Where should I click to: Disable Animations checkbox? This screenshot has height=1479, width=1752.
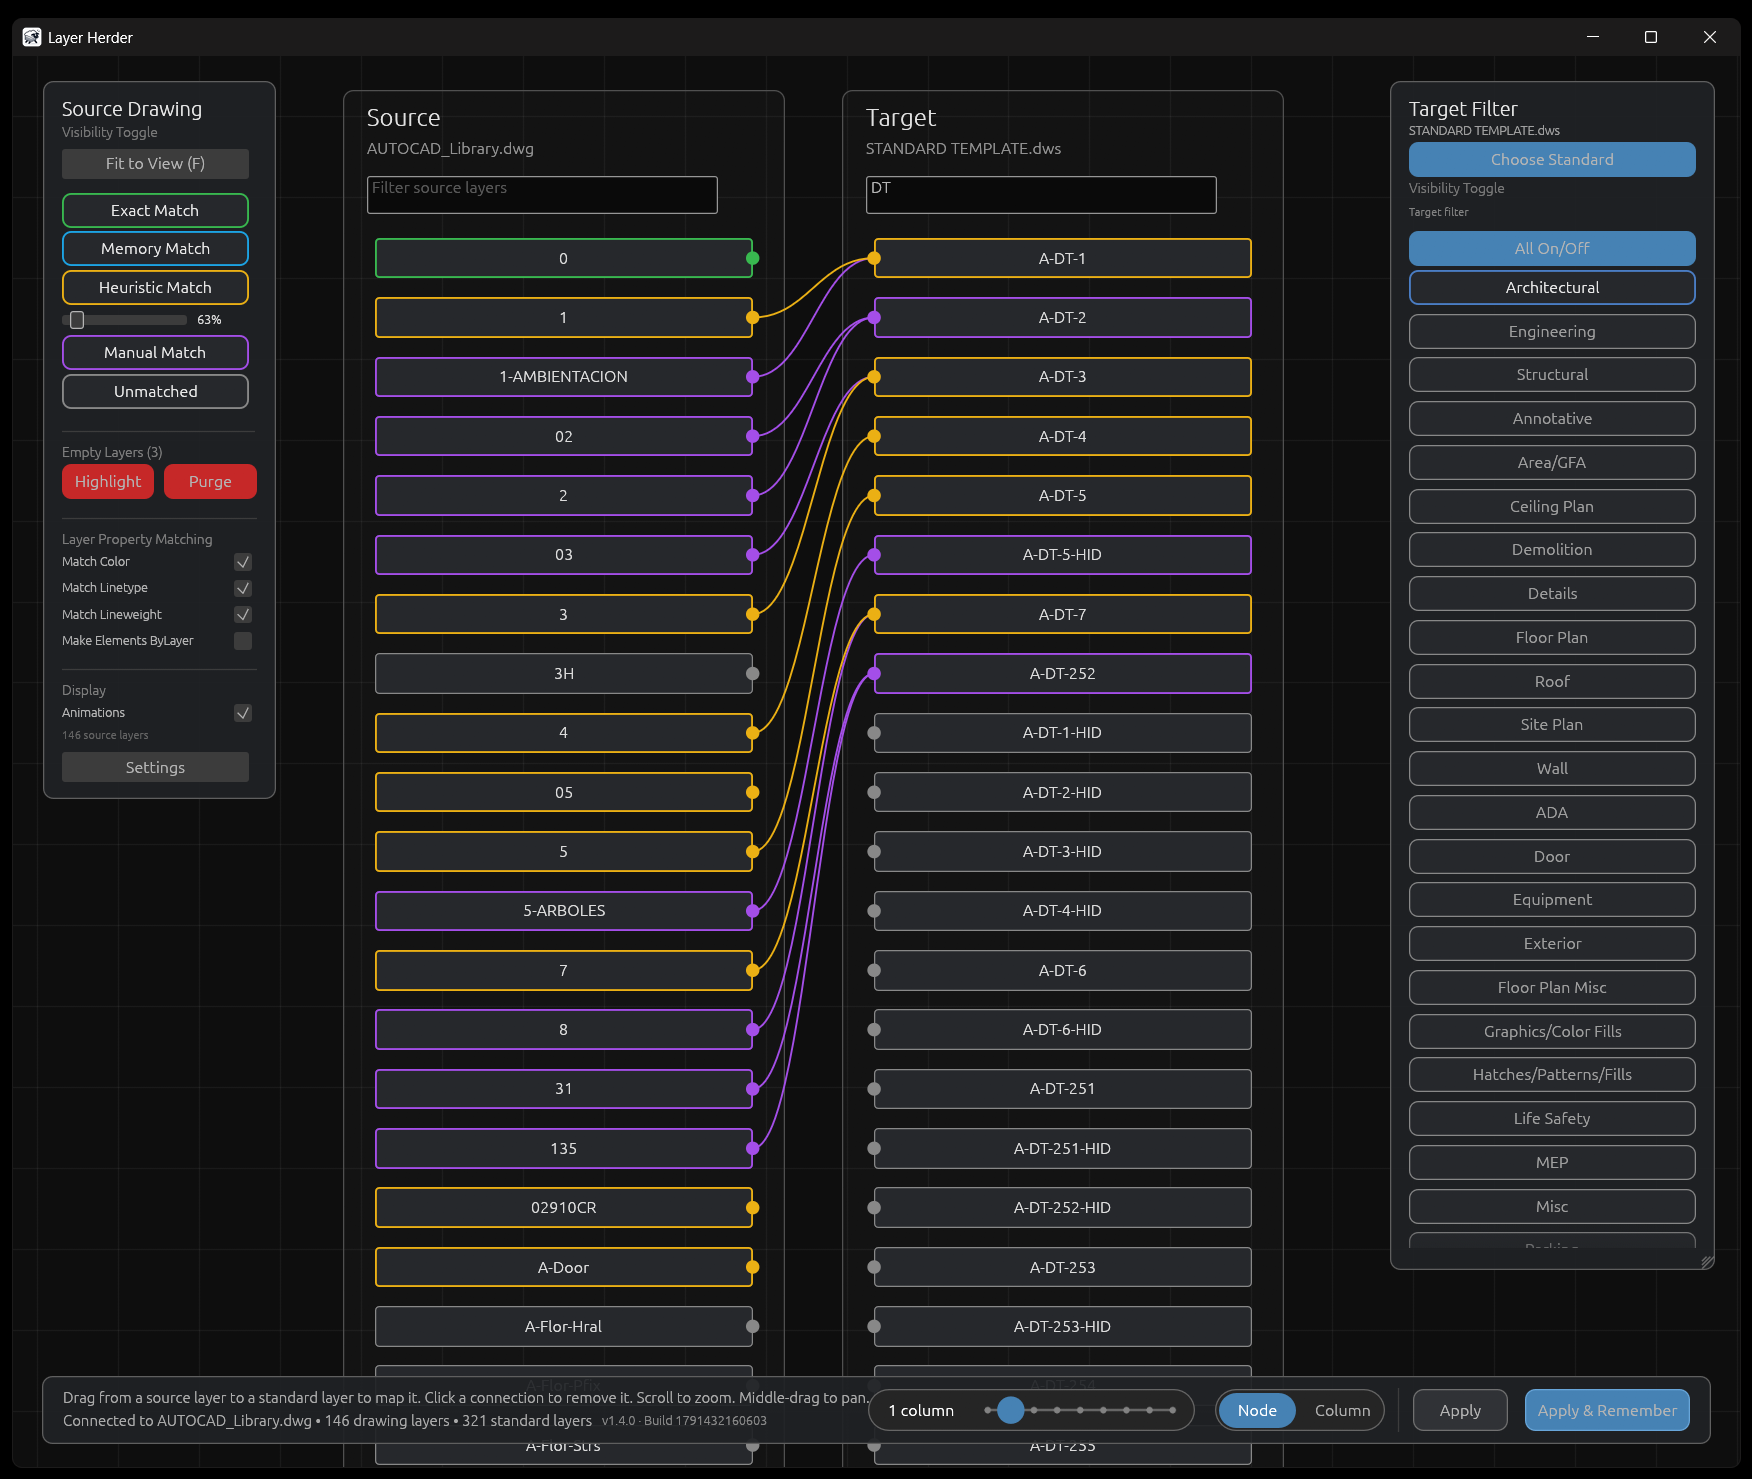[243, 713]
